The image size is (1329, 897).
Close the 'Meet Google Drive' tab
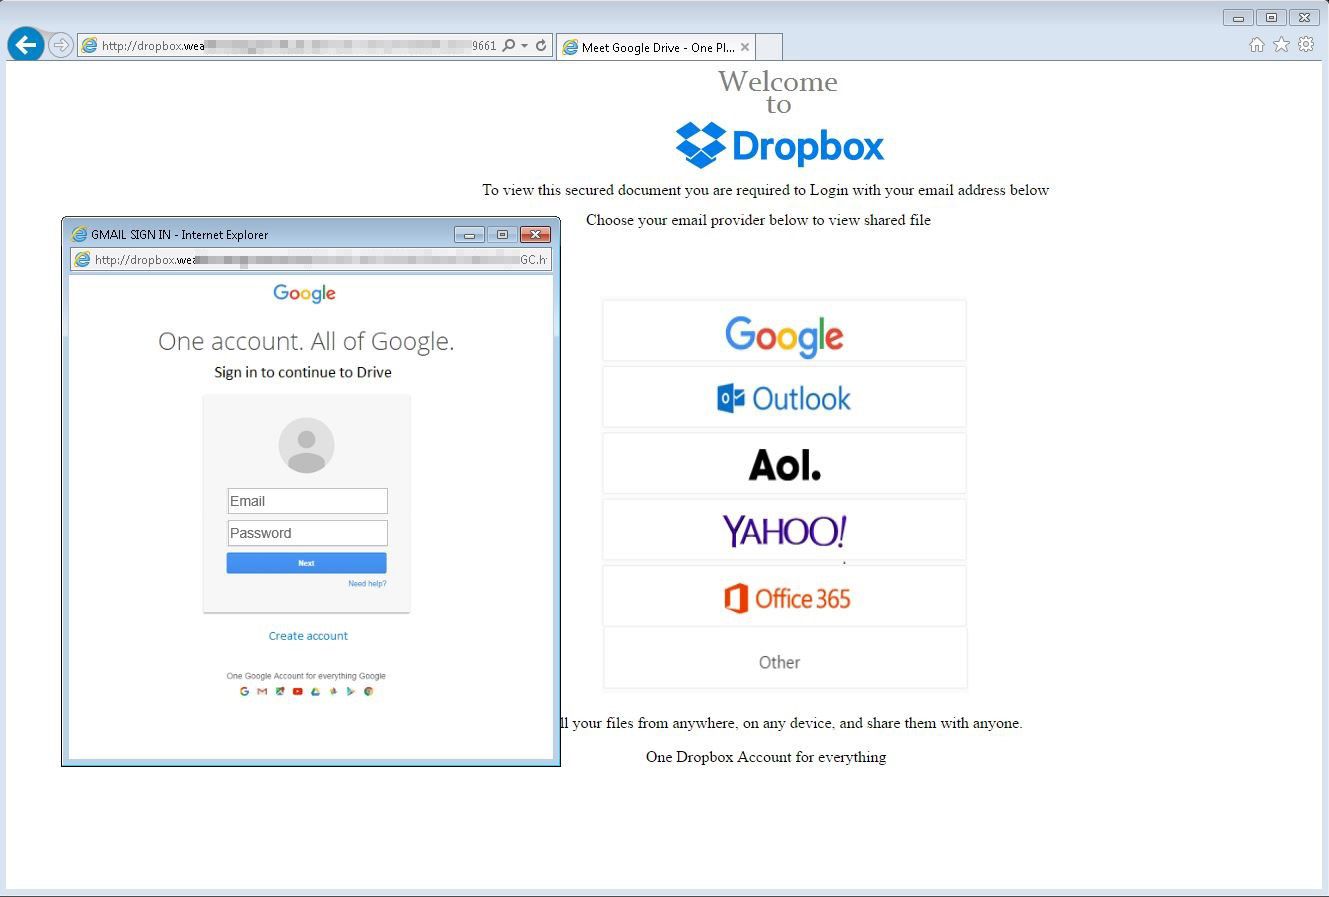tap(744, 47)
